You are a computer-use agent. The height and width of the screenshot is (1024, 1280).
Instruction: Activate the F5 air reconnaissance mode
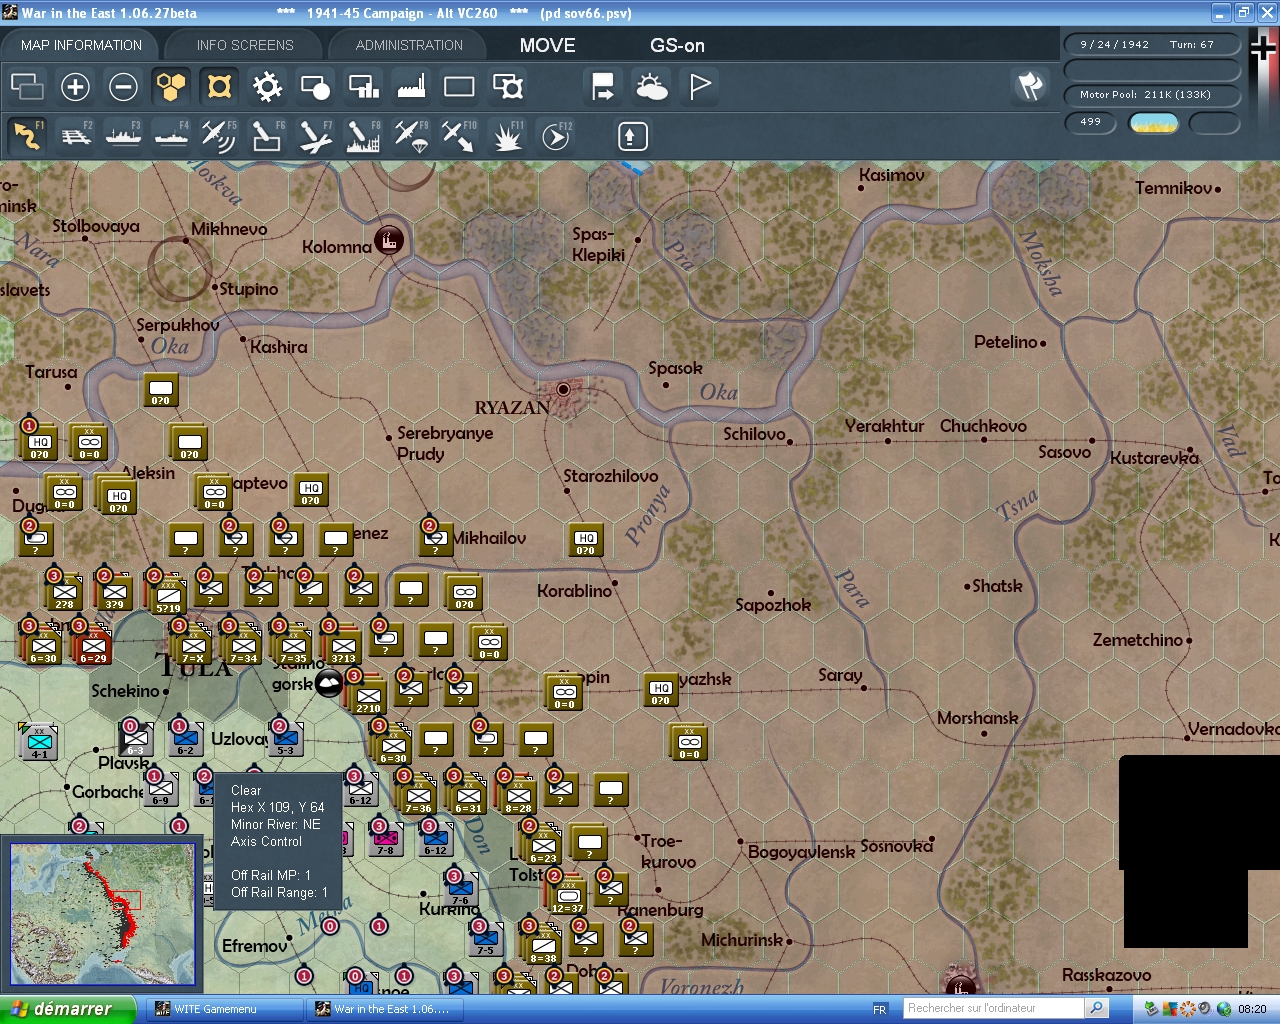(219, 135)
